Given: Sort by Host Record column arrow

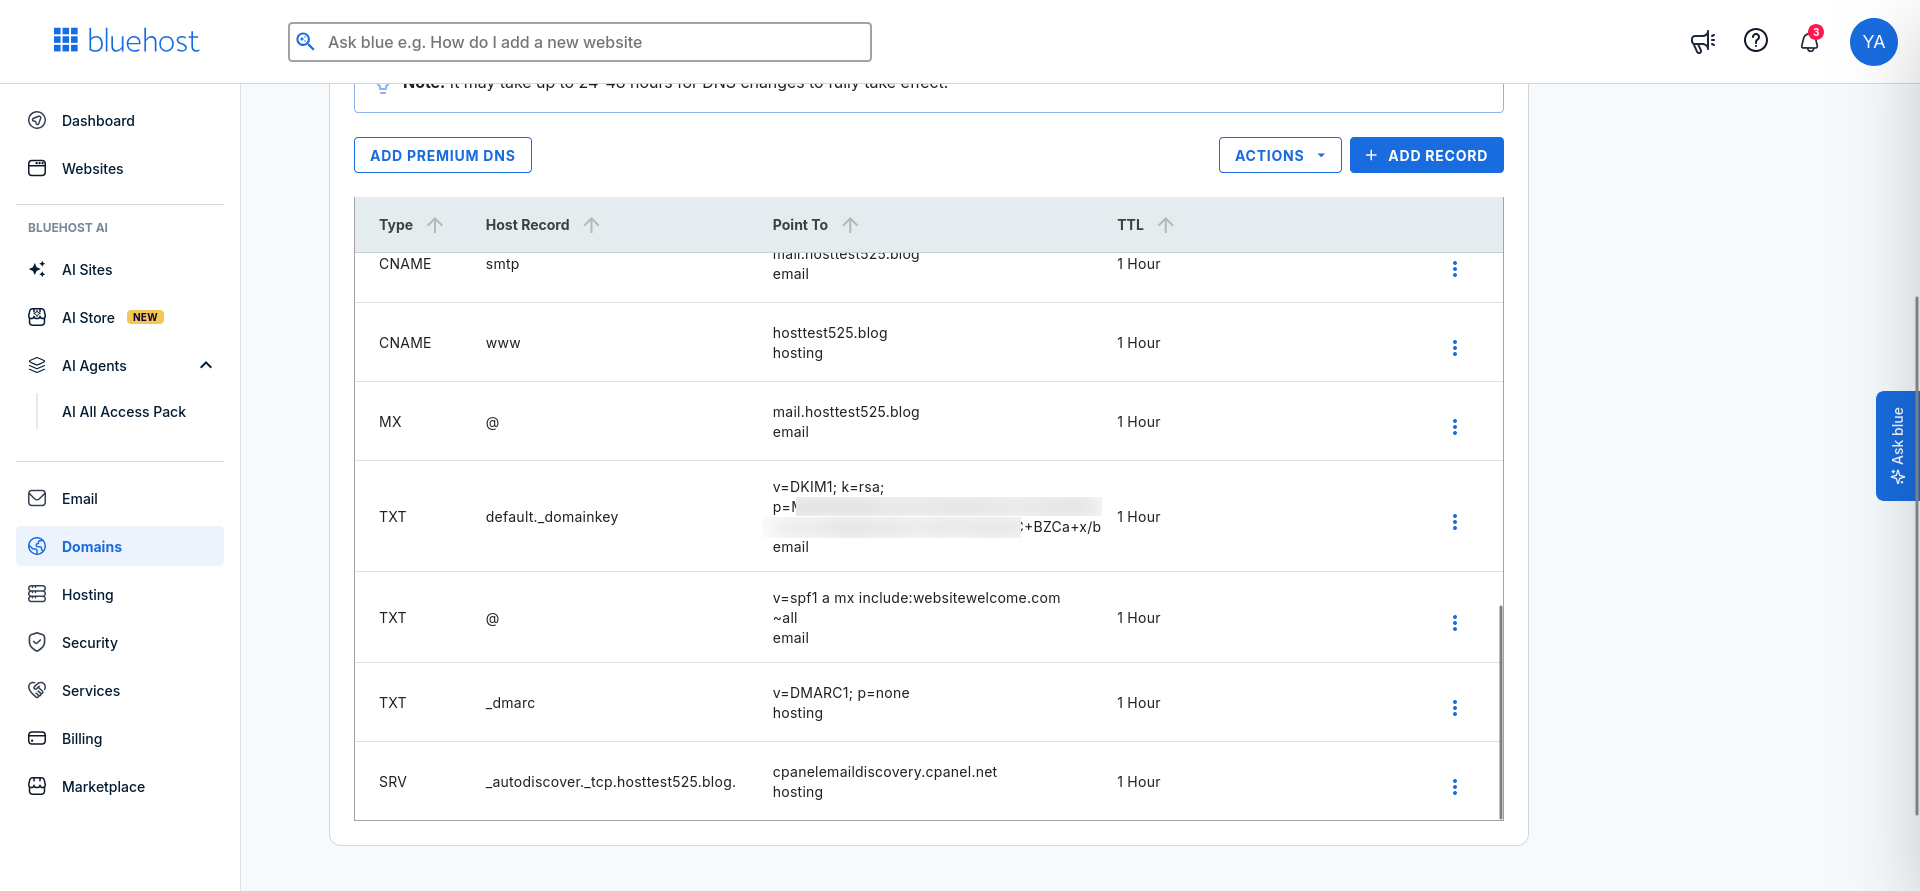Looking at the screenshot, I should coord(592,225).
